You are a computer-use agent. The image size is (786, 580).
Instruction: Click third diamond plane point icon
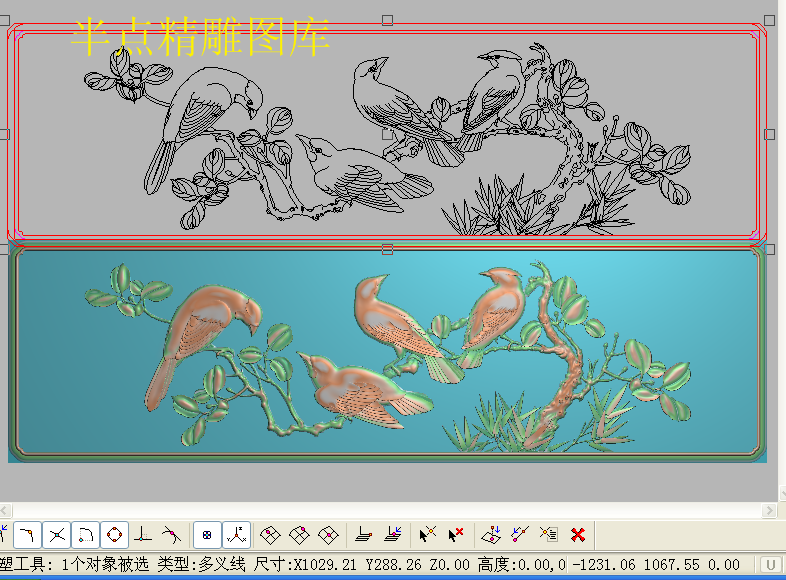point(328,535)
